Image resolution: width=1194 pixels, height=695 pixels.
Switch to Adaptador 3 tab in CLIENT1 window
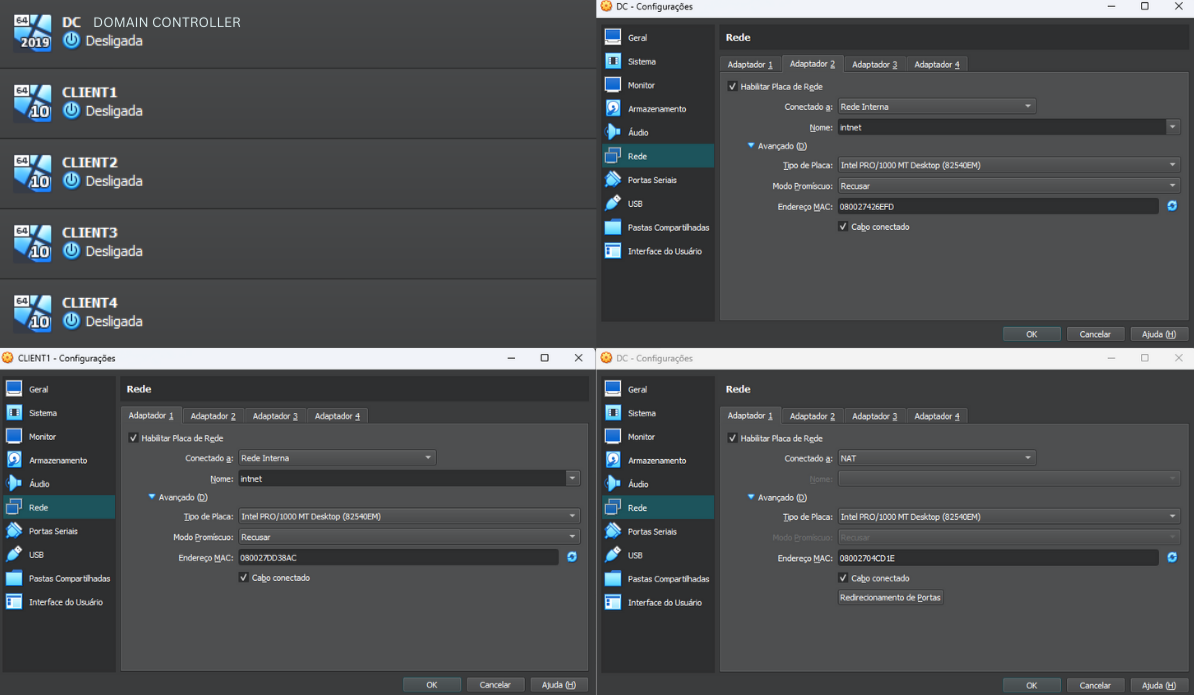pos(275,416)
